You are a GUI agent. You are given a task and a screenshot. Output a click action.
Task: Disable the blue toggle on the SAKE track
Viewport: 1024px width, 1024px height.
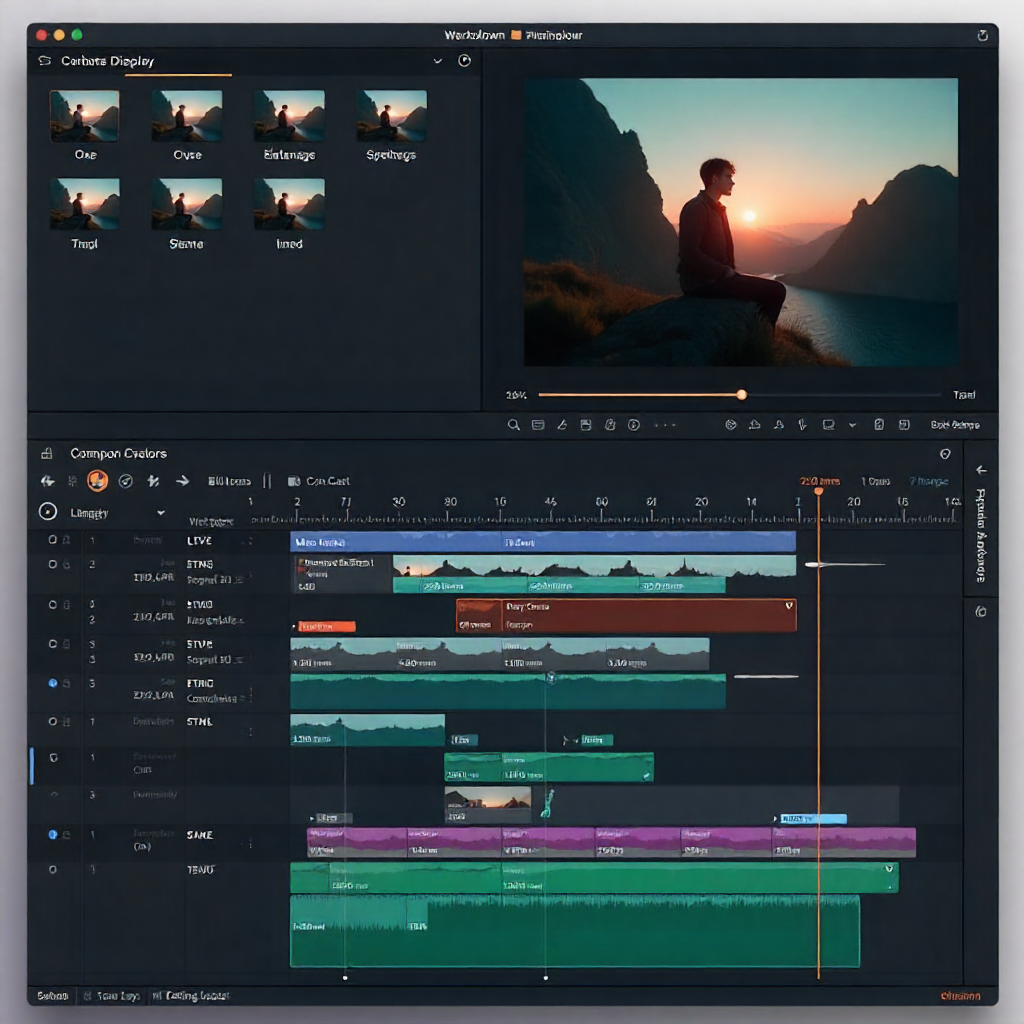tap(53, 835)
